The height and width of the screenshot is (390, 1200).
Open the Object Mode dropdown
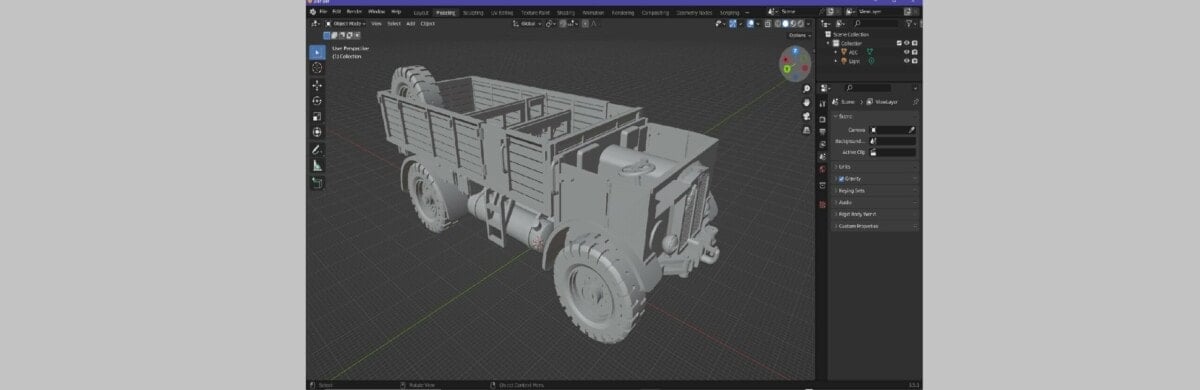pos(345,23)
